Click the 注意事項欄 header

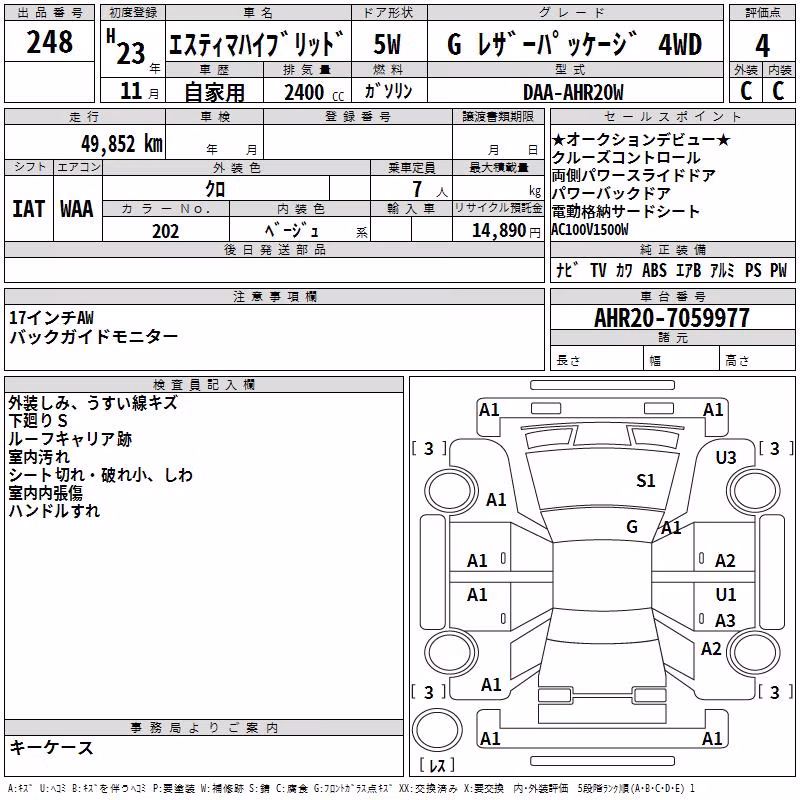pyautogui.click(x=275, y=296)
